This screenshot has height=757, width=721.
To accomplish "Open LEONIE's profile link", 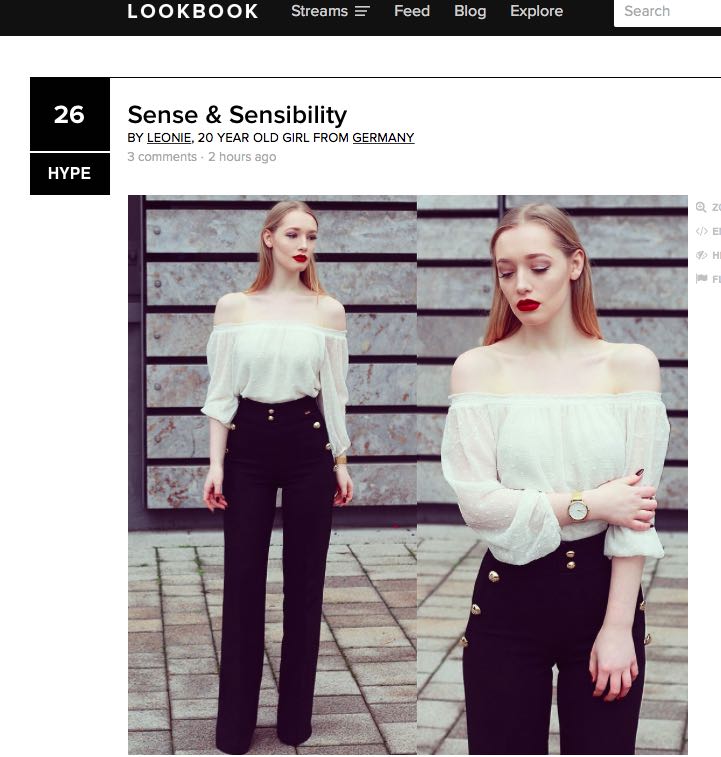I will click(x=169, y=138).
